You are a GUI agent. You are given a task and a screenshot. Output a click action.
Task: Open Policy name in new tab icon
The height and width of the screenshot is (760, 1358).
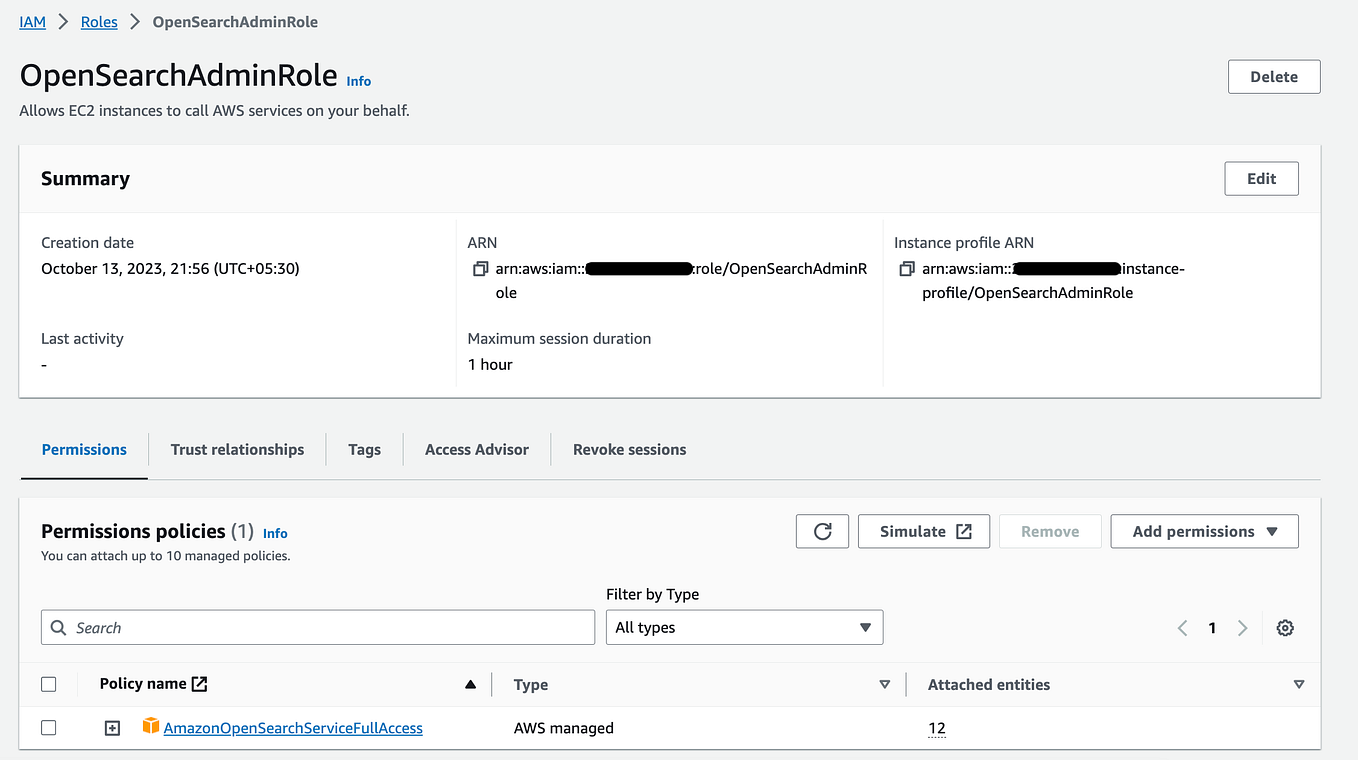point(198,683)
